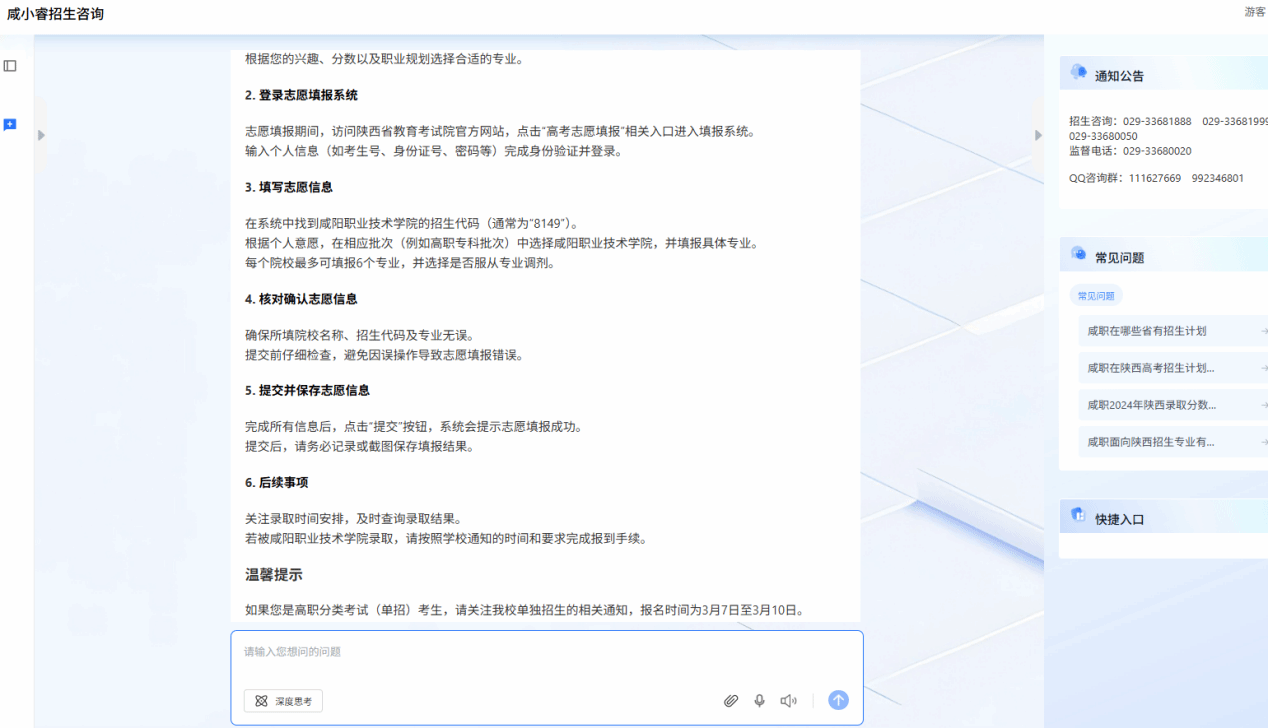The height and width of the screenshot is (728, 1268).
Task: Click the heading 3. 填写志愿信息
Action: pos(289,187)
